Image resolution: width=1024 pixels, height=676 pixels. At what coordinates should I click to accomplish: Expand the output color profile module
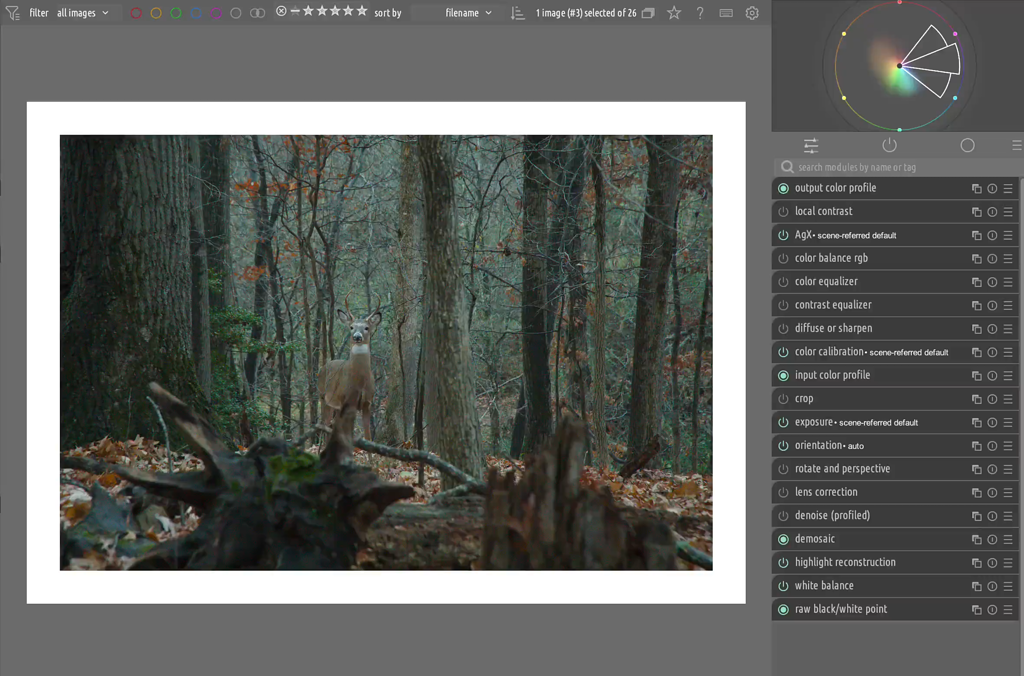[835, 188]
